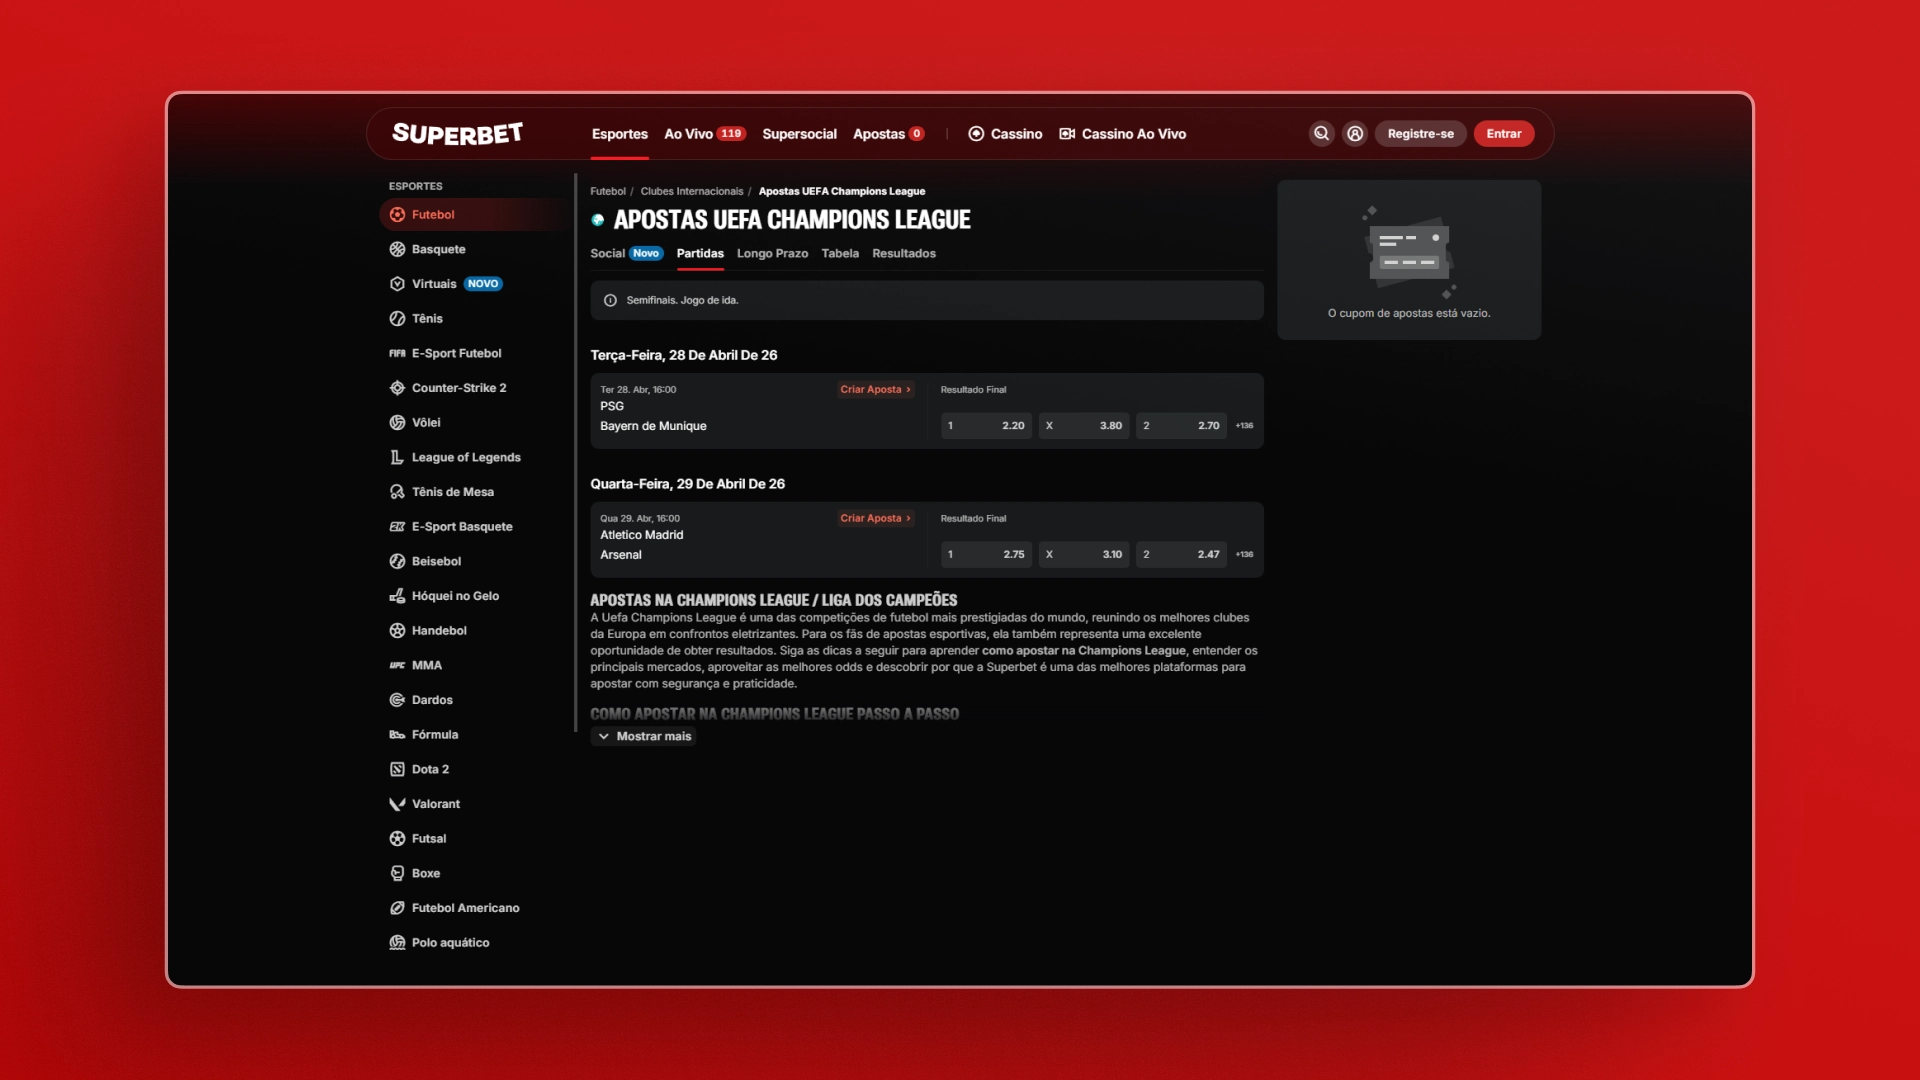Image resolution: width=1920 pixels, height=1080 pixels.
Task: Select the Valorant sport icon
Action: pos(397,804)
